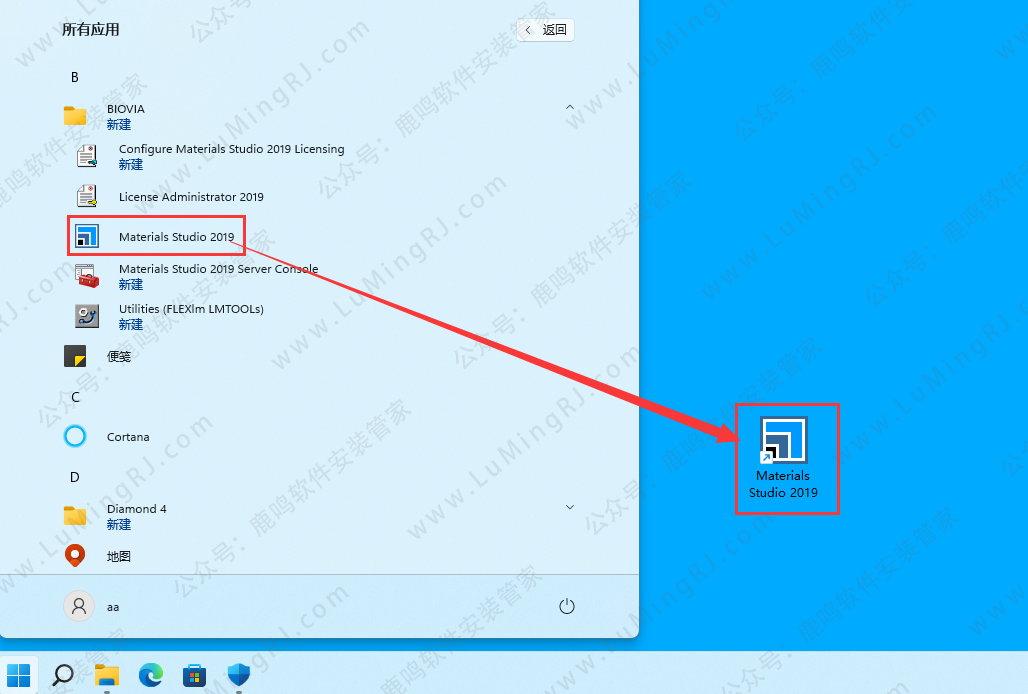Image resolution: width=1028 pixels, height=694 pixels.
Task: Open Materials Studio 2019 desktop shortcut
Action: tap(784, 458)
